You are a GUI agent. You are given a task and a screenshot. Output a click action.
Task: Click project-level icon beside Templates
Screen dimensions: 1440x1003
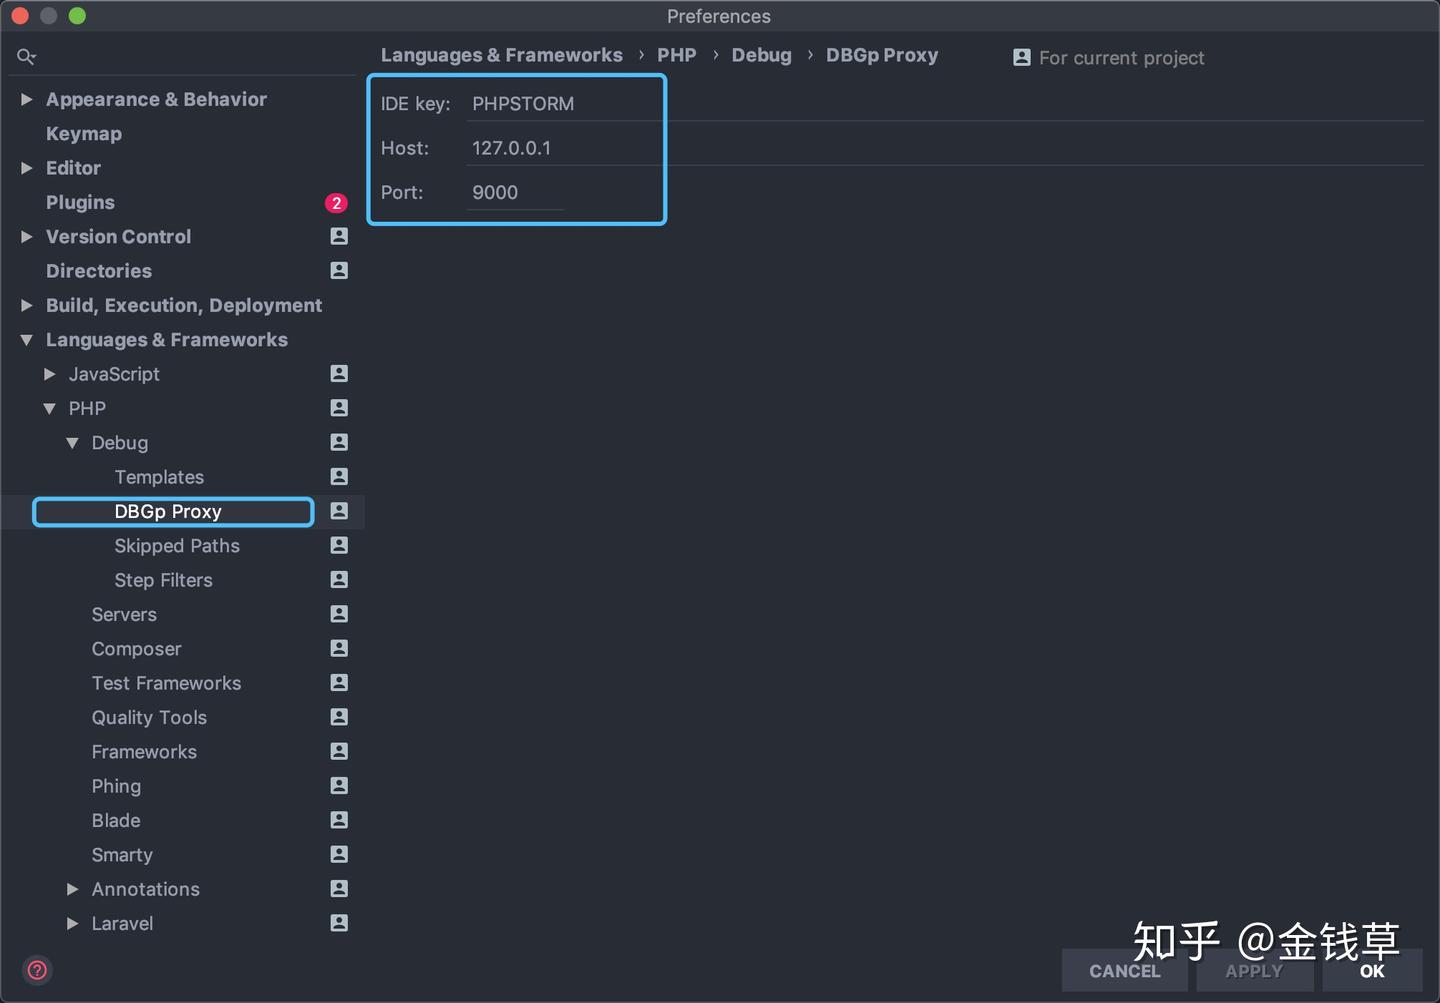pos(339,476)
